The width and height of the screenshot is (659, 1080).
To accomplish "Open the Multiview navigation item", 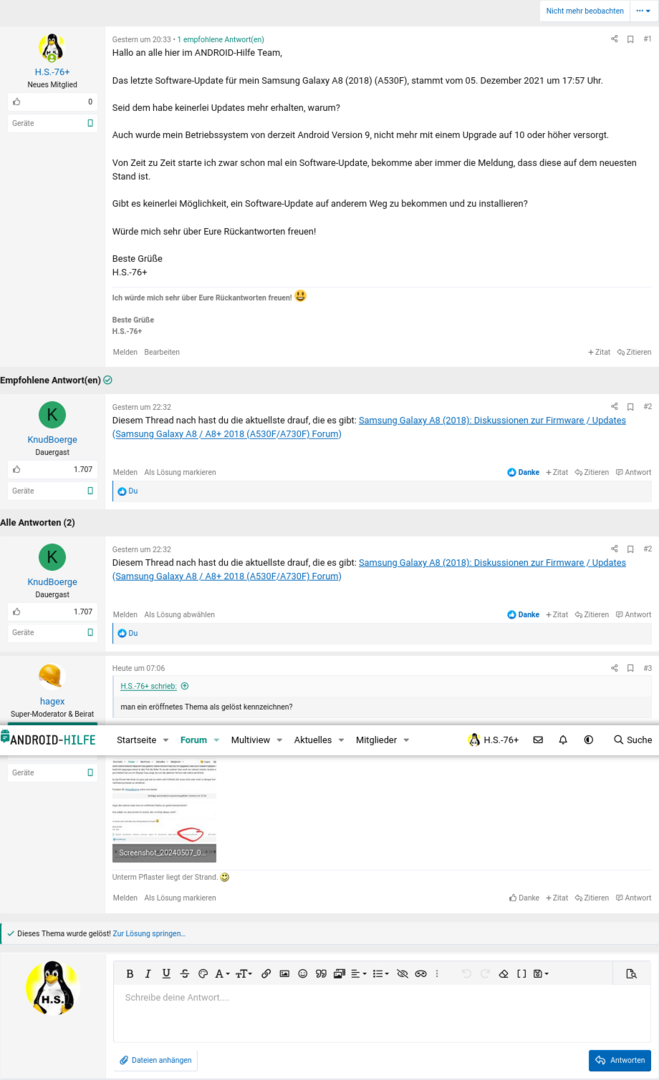I will coord(250,740).
